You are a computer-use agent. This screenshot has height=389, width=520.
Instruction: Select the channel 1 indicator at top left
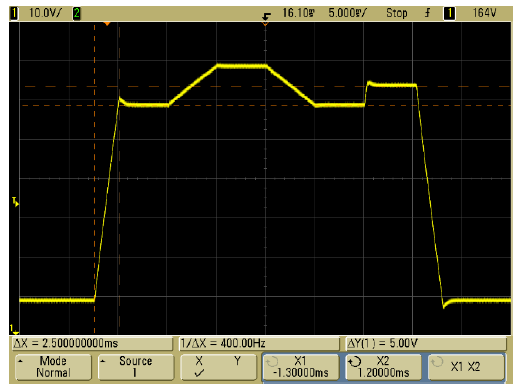(14, 14)
